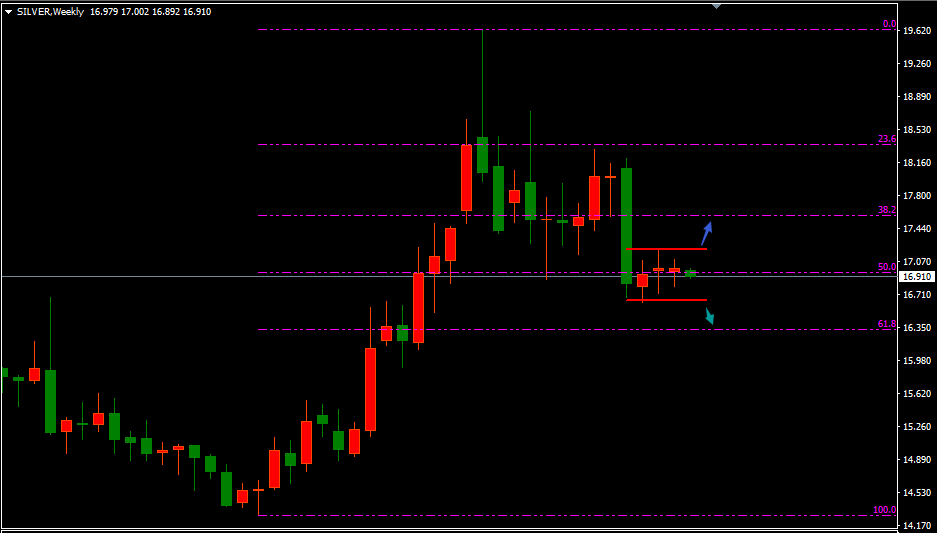Image resolution: width=937 pixels, height=533 pixels.
Task: Click price axis label 14.170
Action: 917,526
